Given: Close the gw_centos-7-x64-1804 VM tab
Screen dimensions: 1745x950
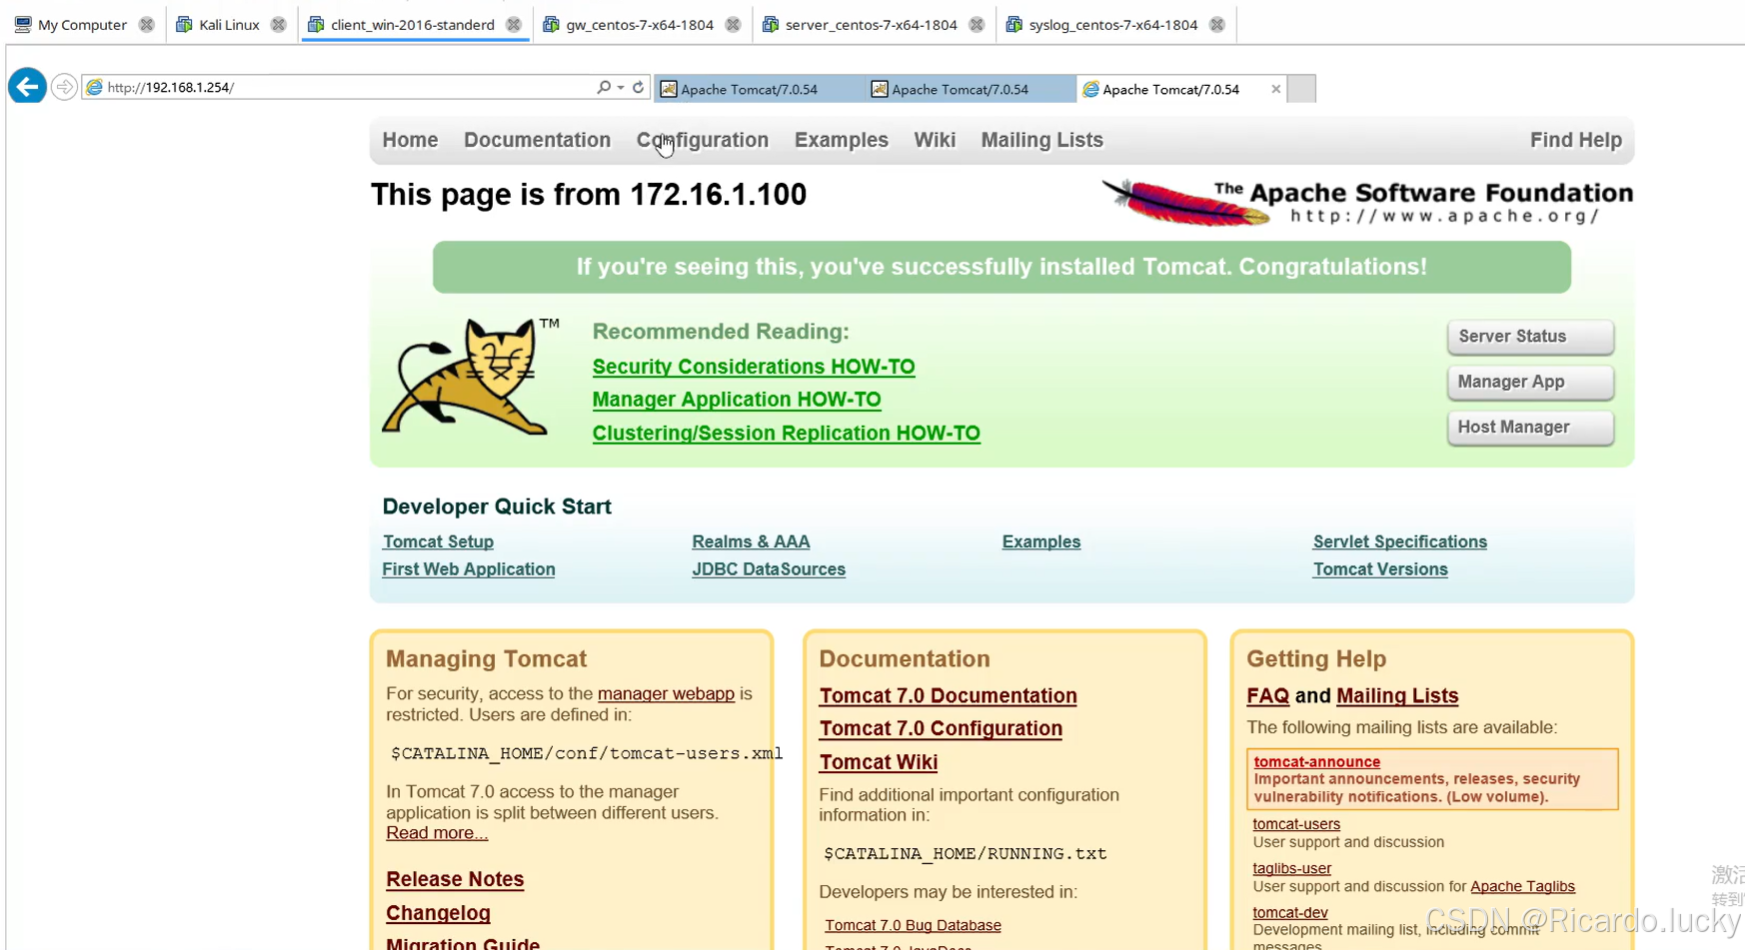Looking at the screenshot, I should pyautogui.click(x=733, y=24).
